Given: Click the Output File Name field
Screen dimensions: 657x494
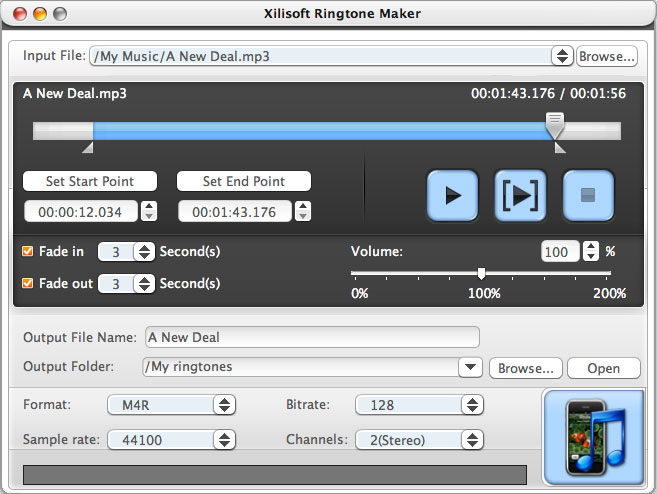Looking at the screenshot, I should pyautogui.click(x=312, y=337).
